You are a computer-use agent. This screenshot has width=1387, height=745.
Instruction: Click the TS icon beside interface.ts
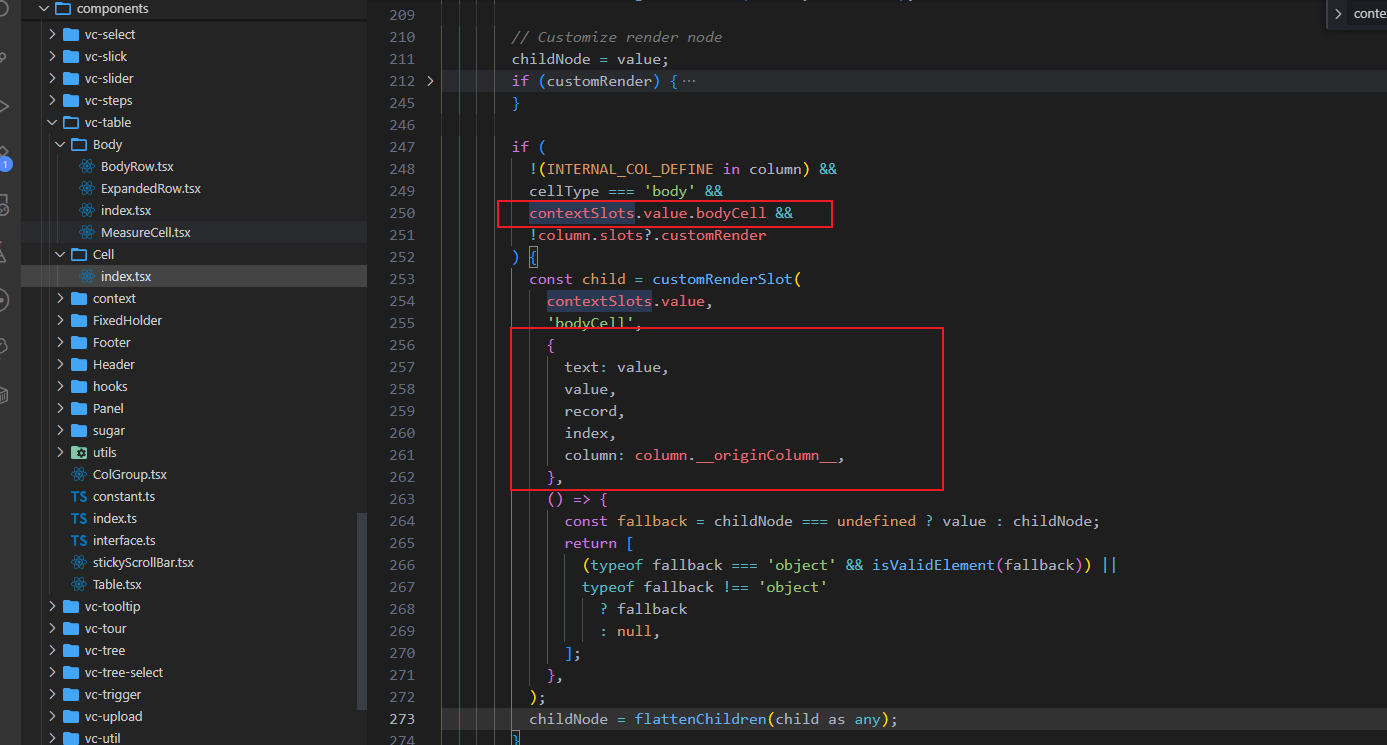77,540
